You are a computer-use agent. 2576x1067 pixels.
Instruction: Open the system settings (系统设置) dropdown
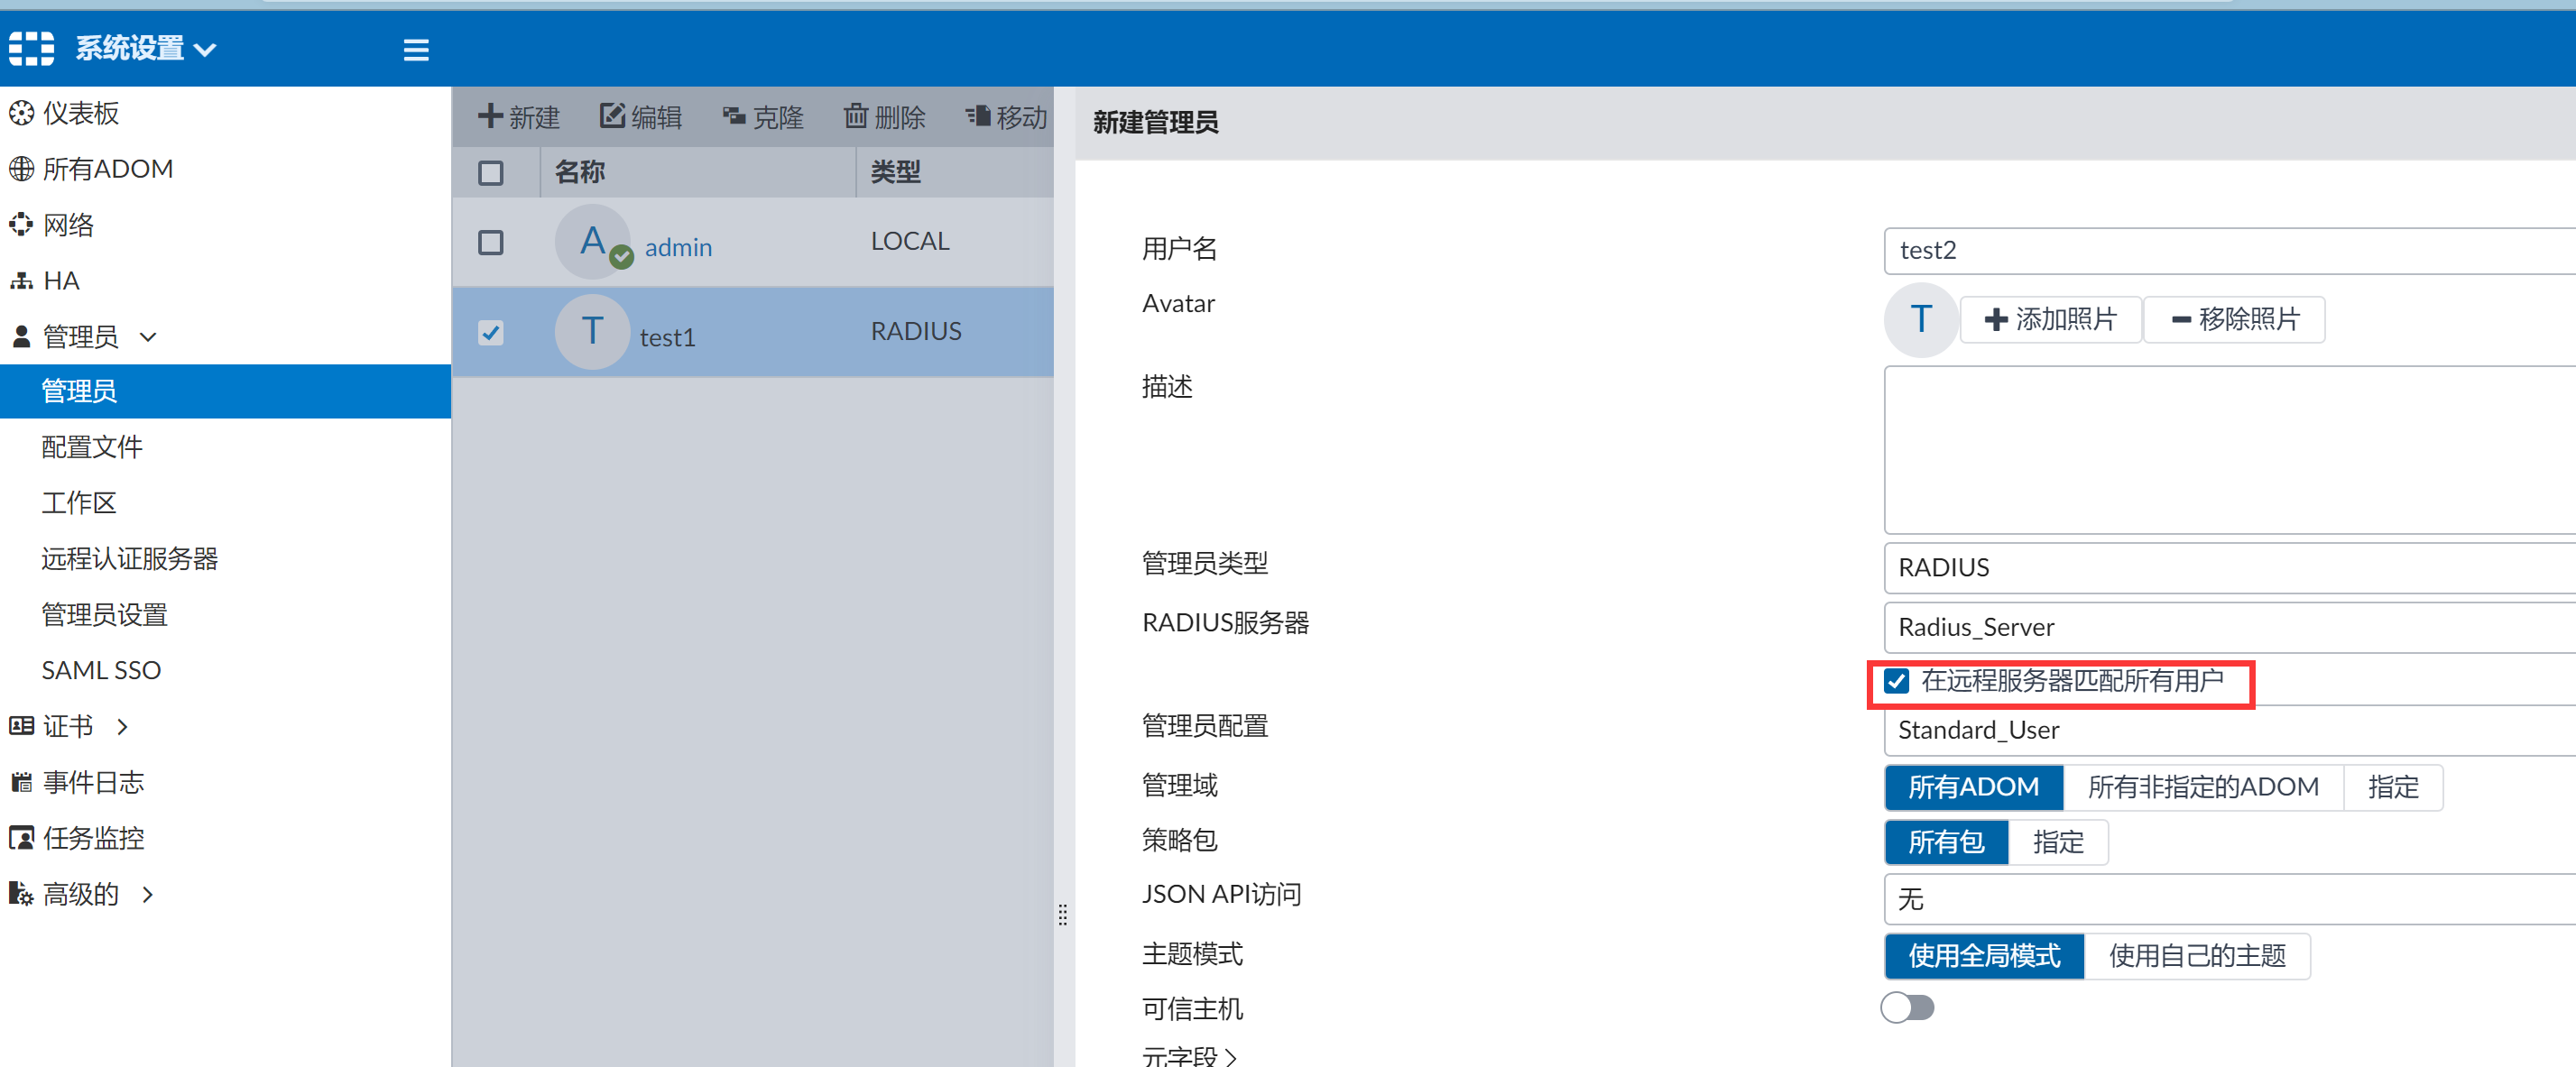pos(145,48)
